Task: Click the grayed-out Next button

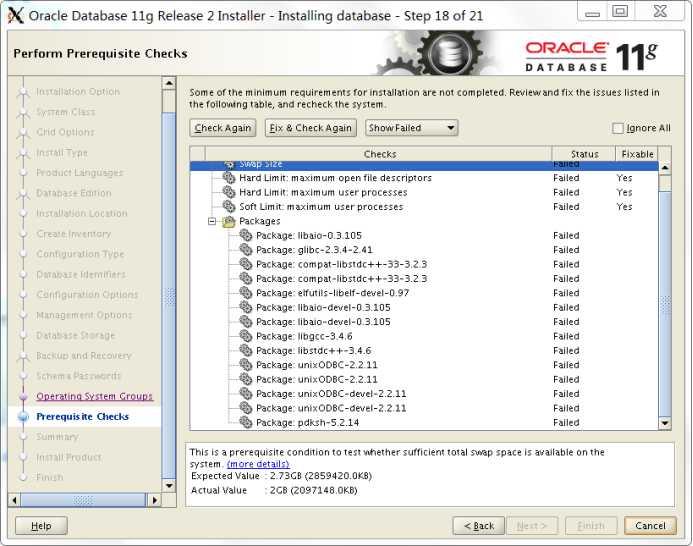Action: [x=532, y=526]
